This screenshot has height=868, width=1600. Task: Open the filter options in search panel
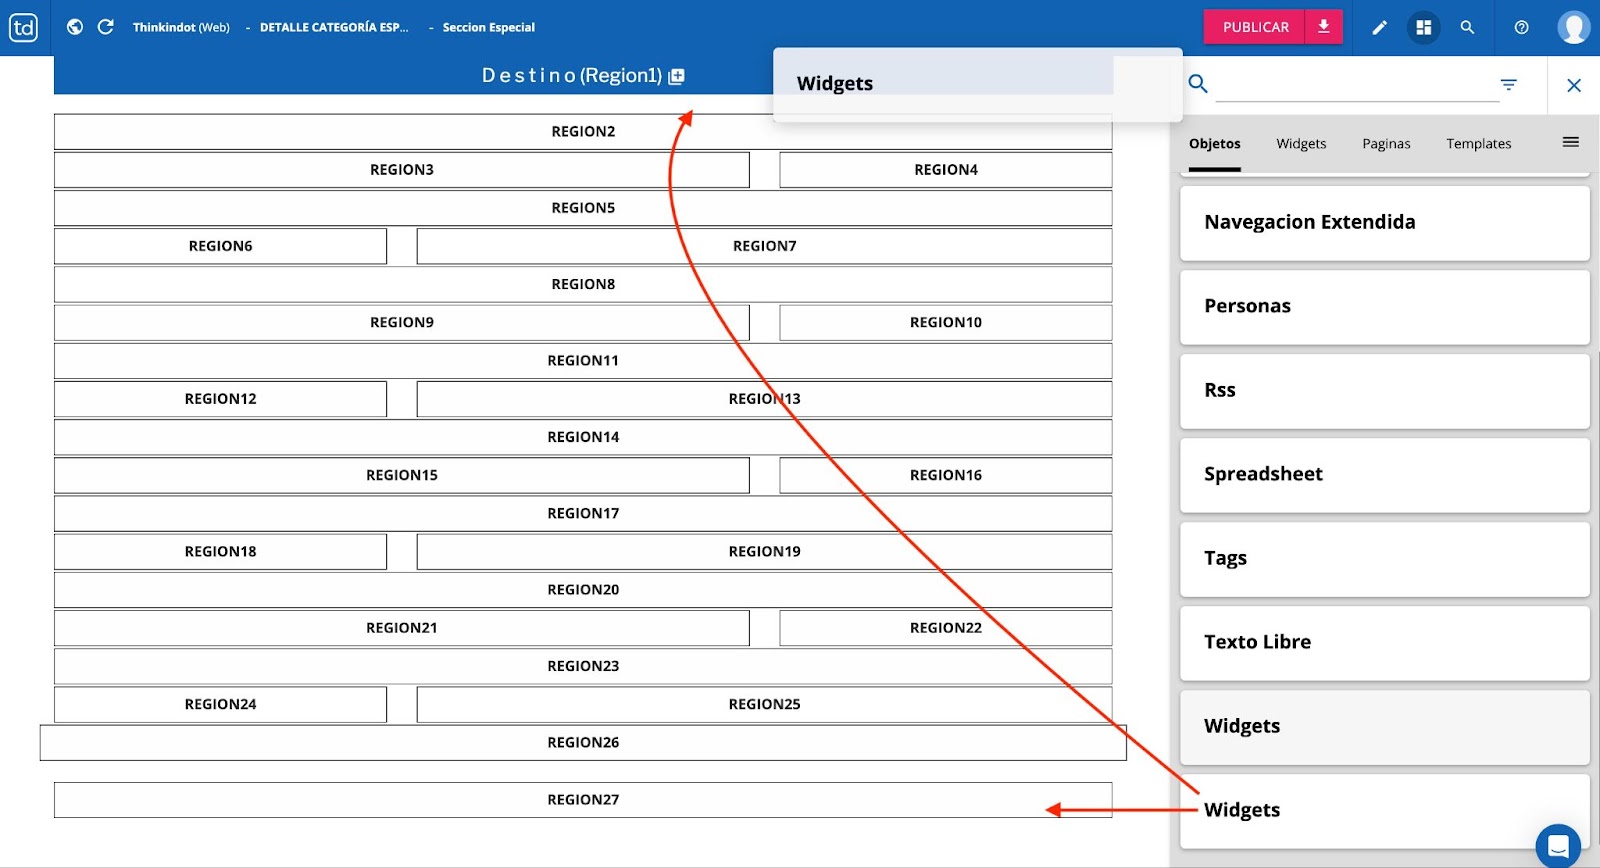point(1508,85)
